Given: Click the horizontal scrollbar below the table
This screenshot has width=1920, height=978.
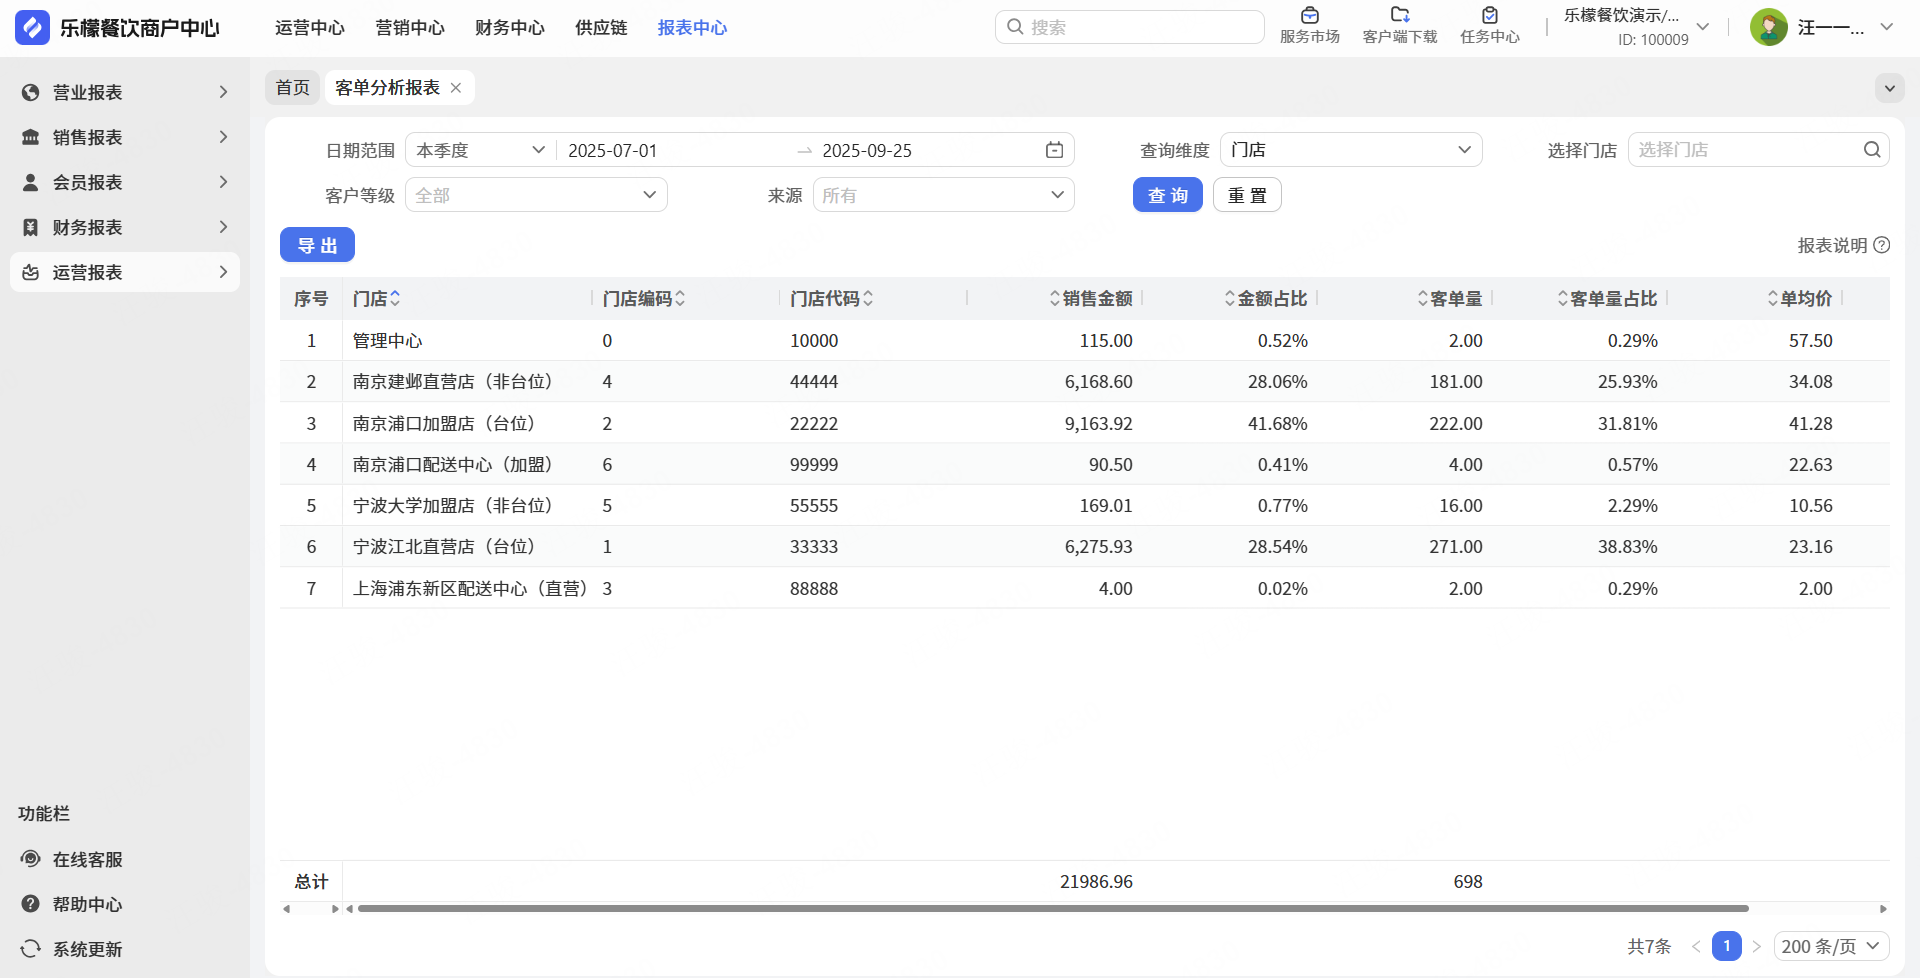Looking at the screenshot, I should coord(1052,909).
